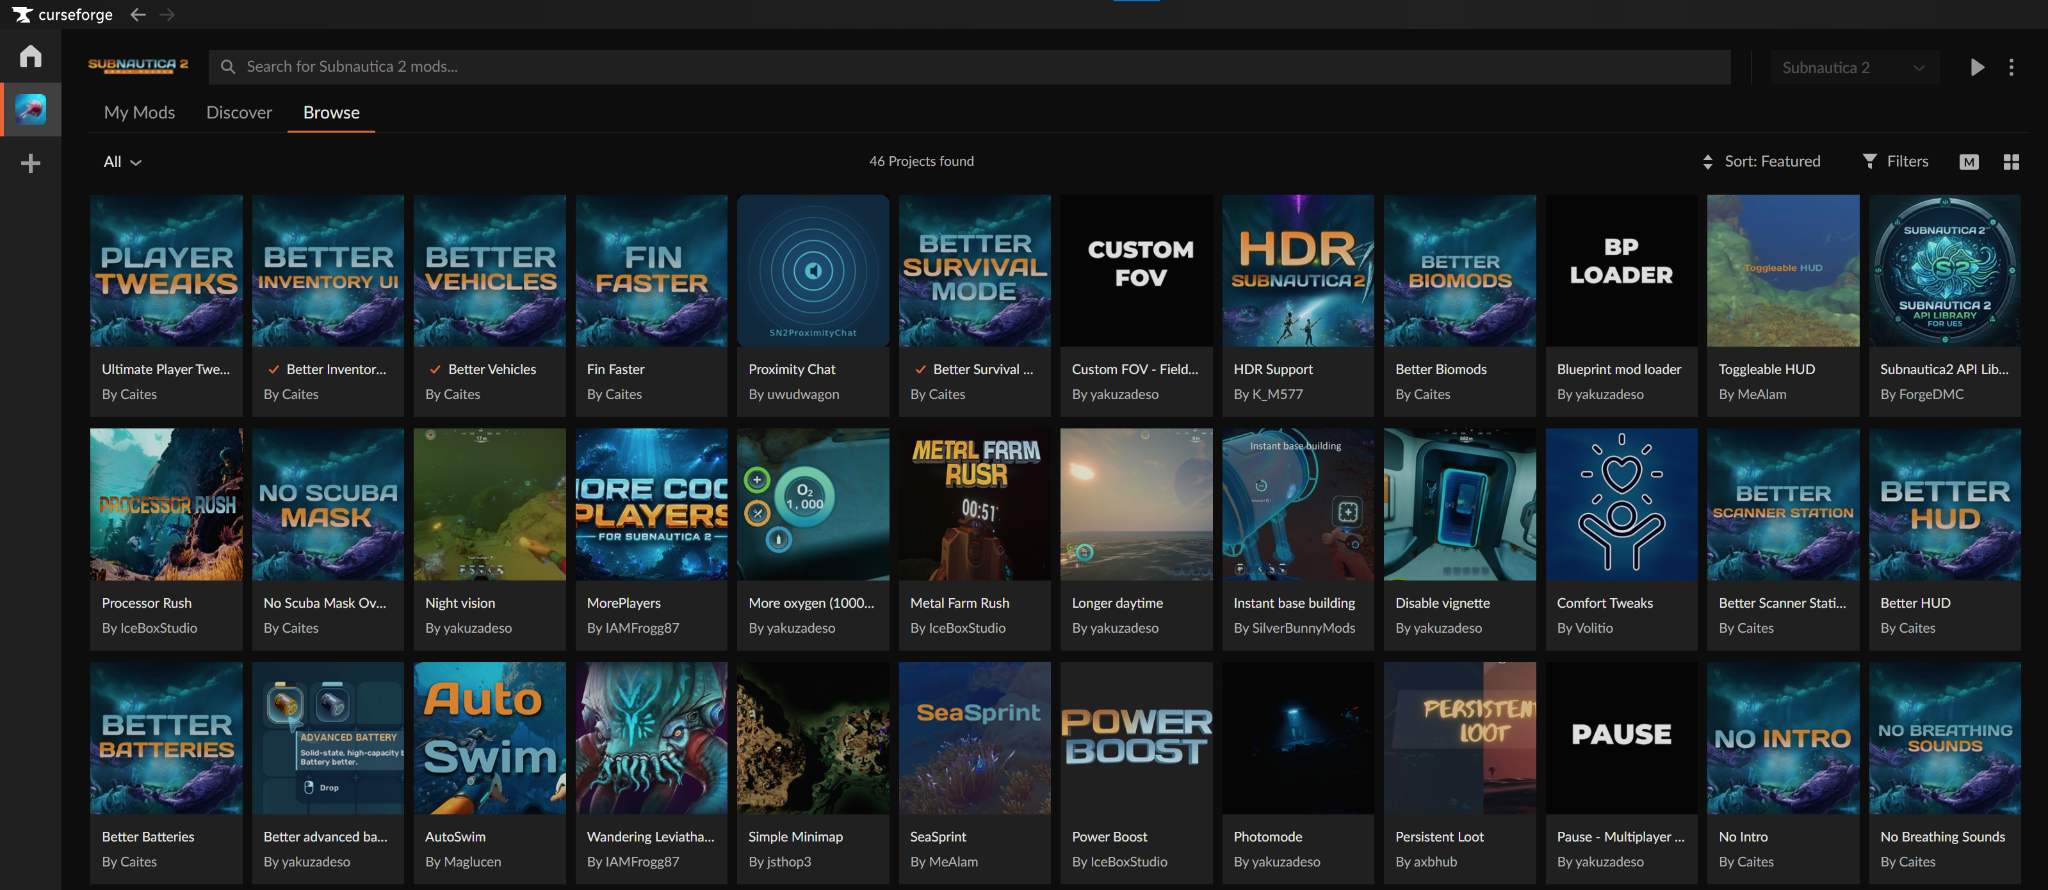Open Subnautica2 API Library thumbnail

1945,271
